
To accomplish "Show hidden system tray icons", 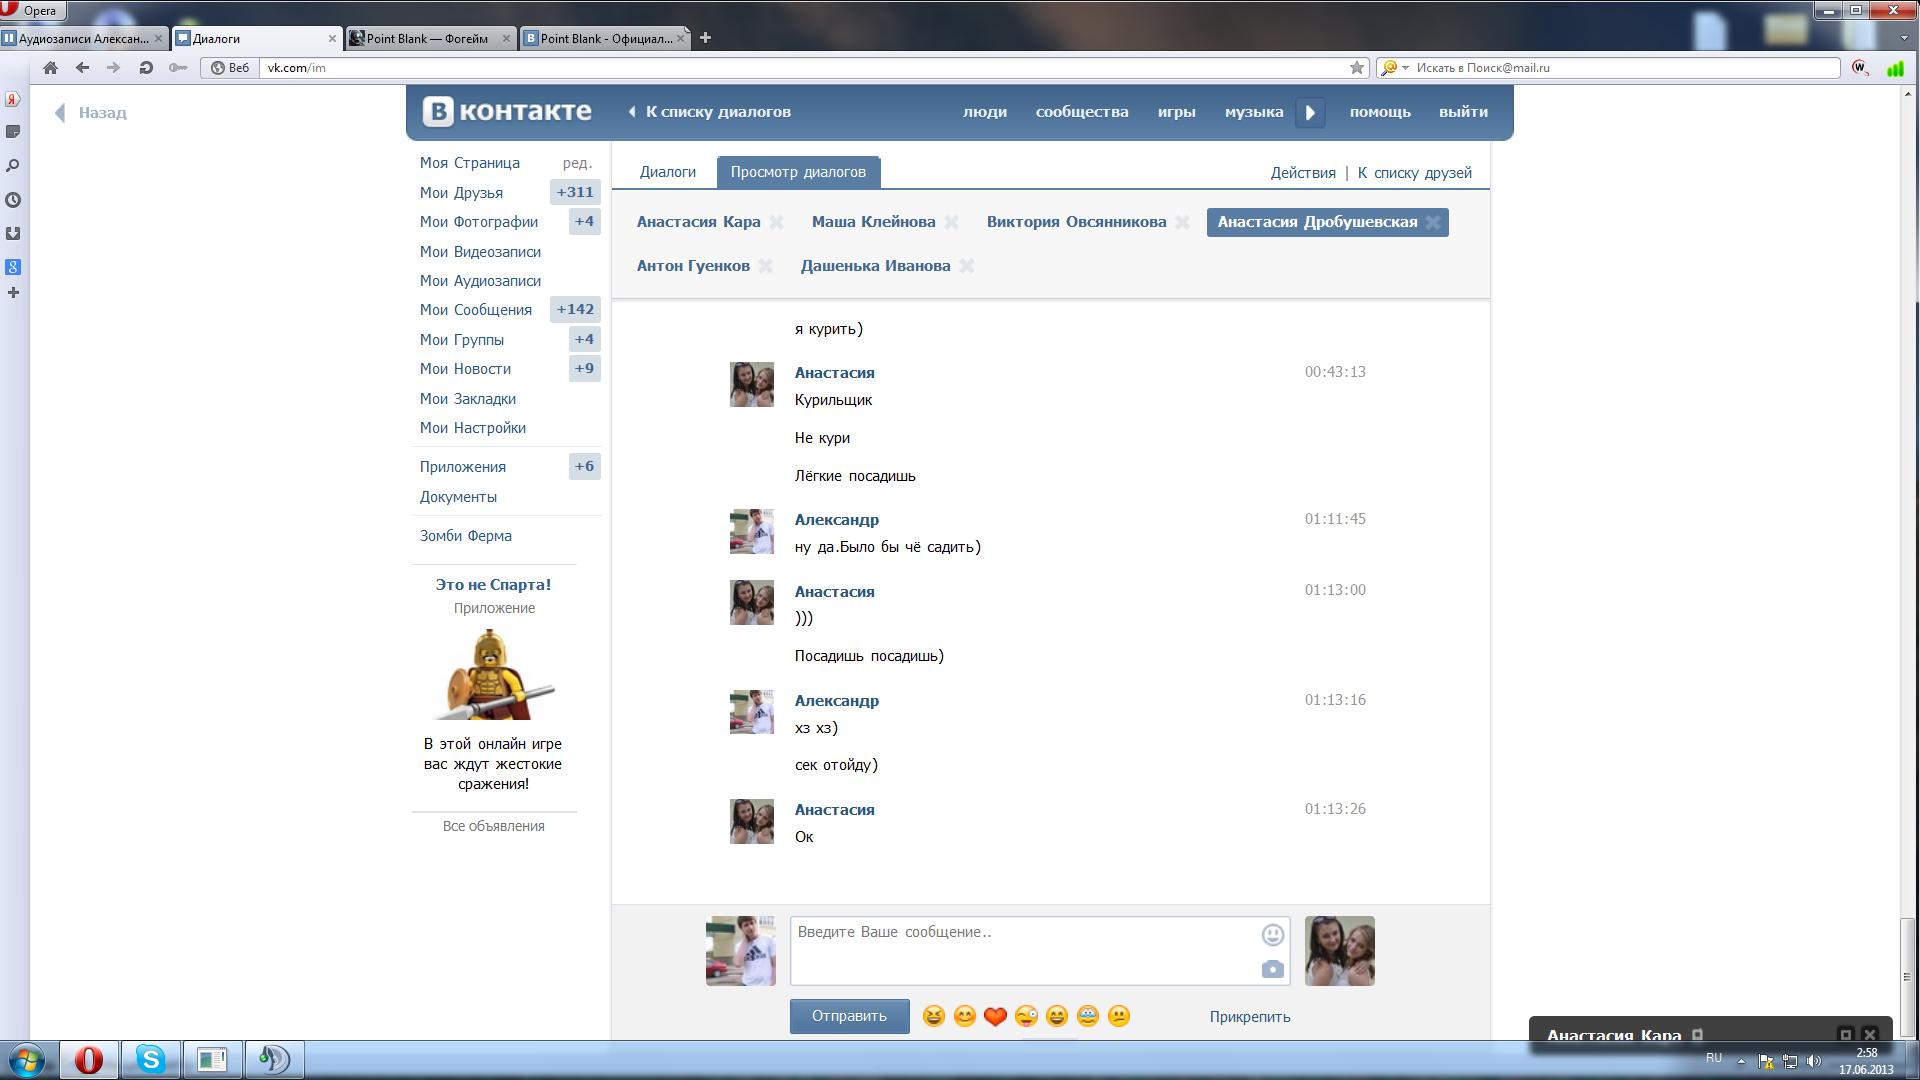I will (x=1741, y=1061).
